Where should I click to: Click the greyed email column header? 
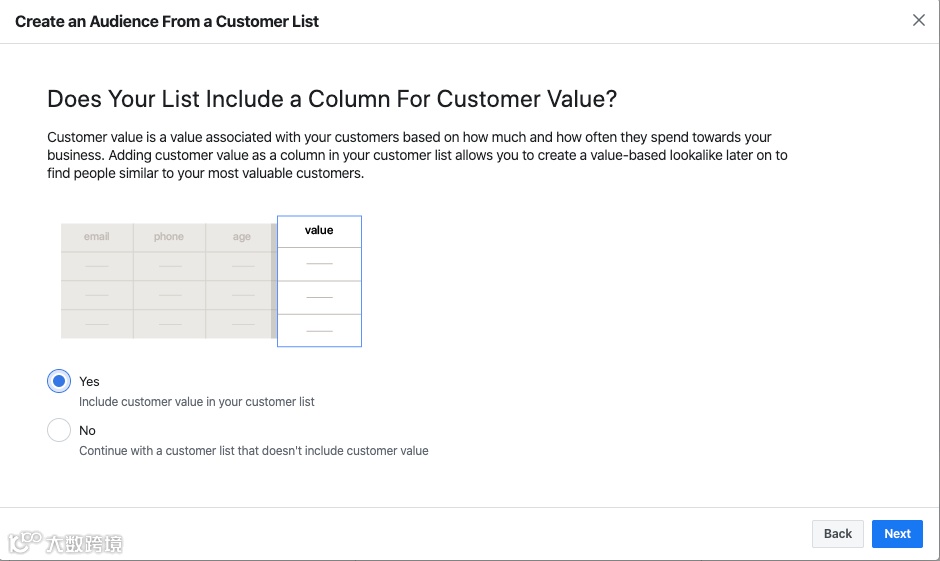[97, 237]
